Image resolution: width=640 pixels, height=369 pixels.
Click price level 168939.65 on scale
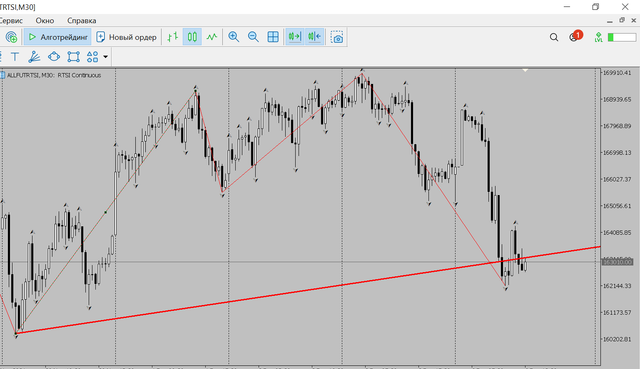[617, 100]
